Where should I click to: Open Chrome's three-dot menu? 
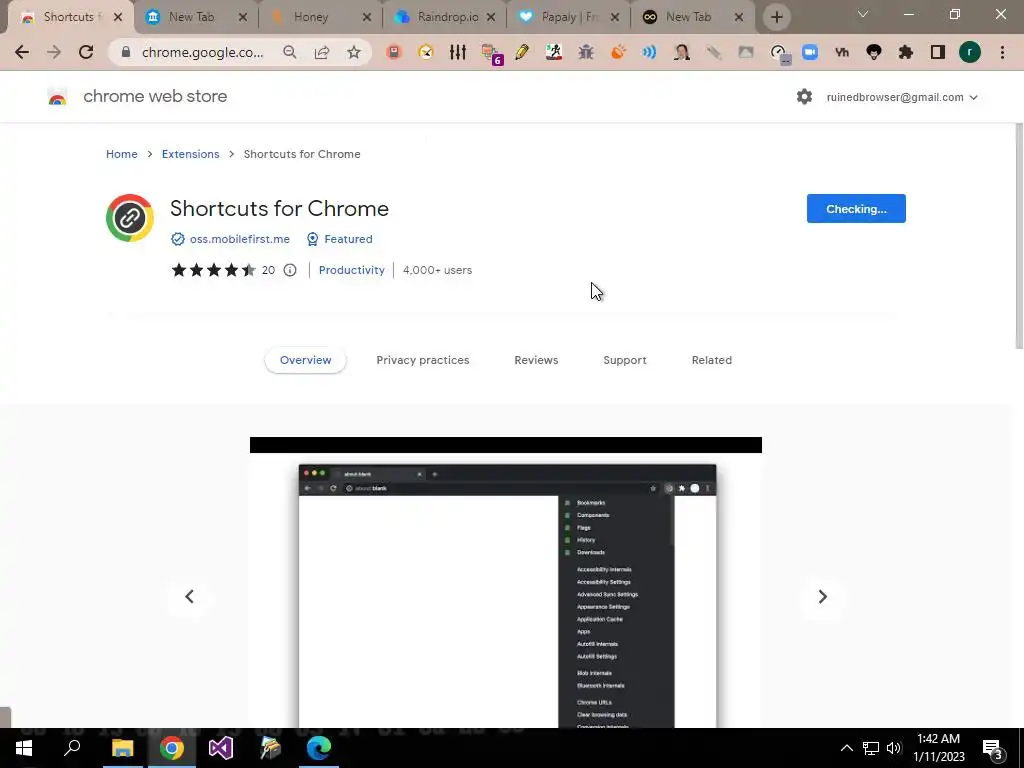coord(1002,52)
